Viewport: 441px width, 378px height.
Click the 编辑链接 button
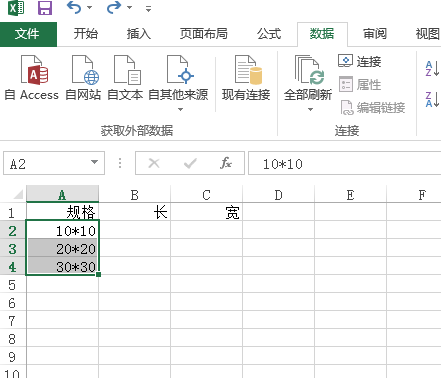point(373,108)
